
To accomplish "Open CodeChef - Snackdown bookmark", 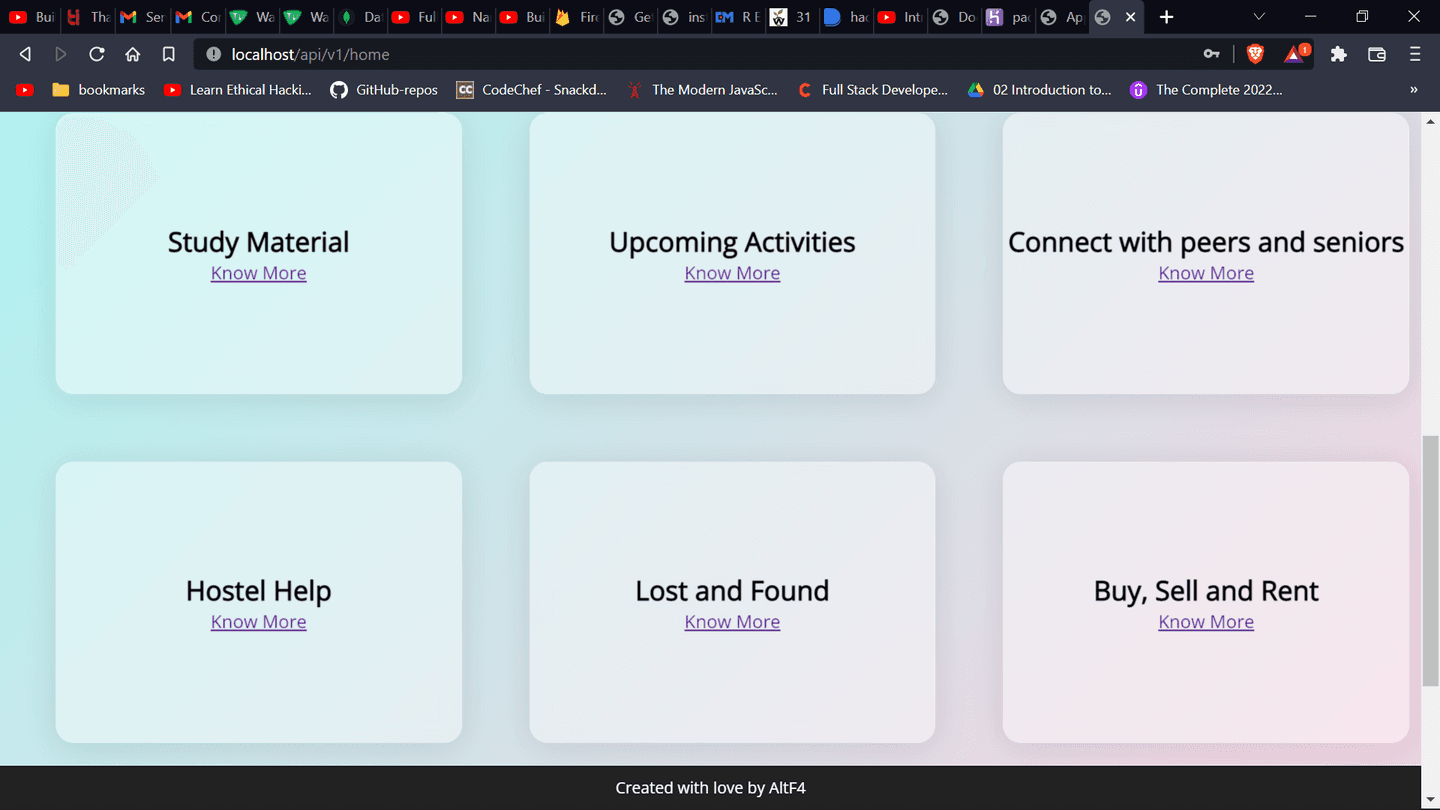I will point(531,90).
